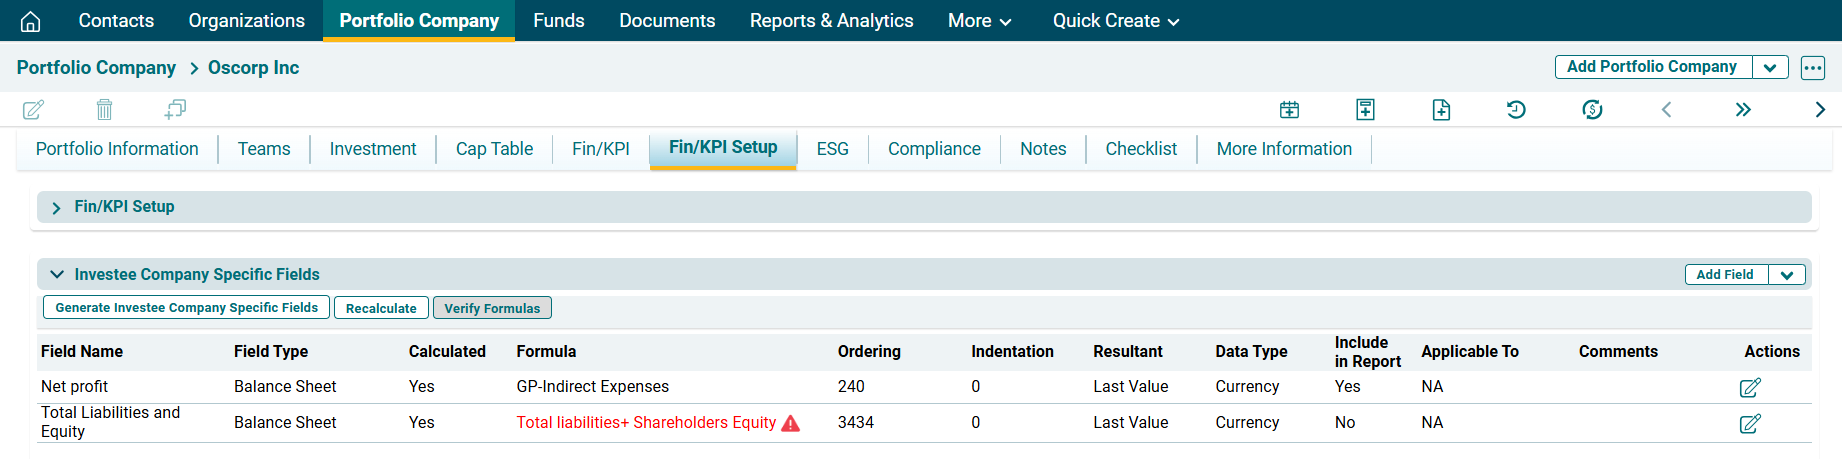Open the Add Field dropdown arrow
Screen dimensions: 1842x459
point(1786,275)
